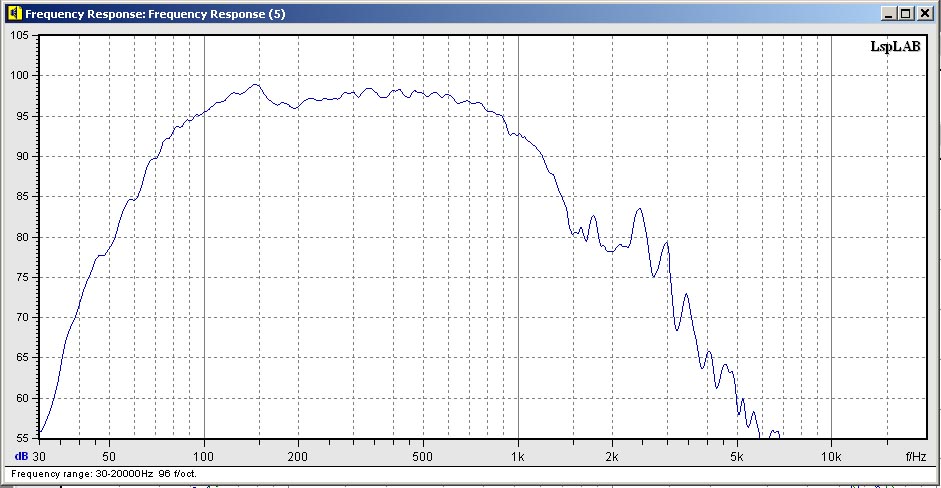Click the 85 dB axis label
Viewport: 941px width, 488px height.
coord(22,196)
